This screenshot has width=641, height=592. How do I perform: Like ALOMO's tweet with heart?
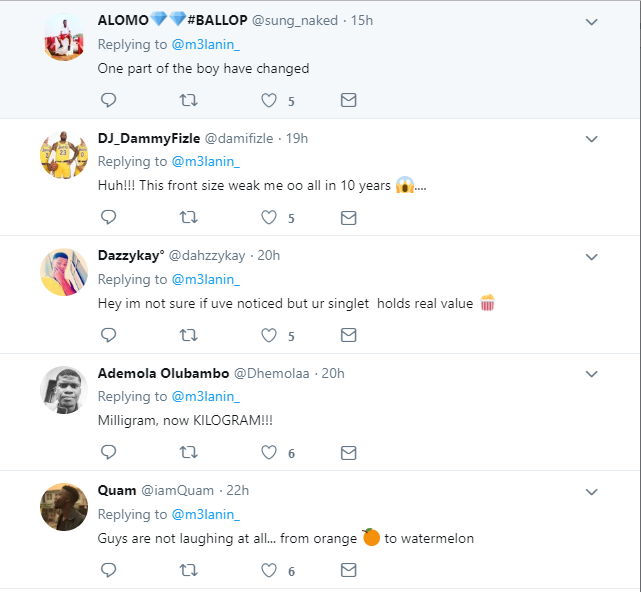click(268, 100)
